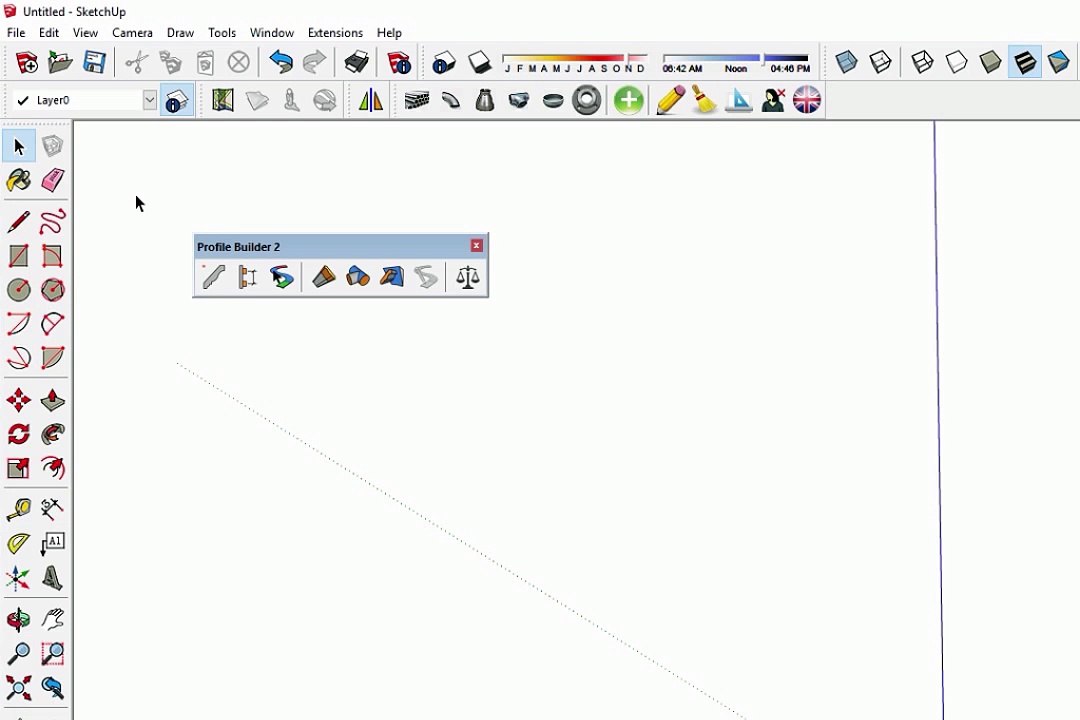Open the Extensions menu
The image size is (1080, 720).
(x=335, y=32)
